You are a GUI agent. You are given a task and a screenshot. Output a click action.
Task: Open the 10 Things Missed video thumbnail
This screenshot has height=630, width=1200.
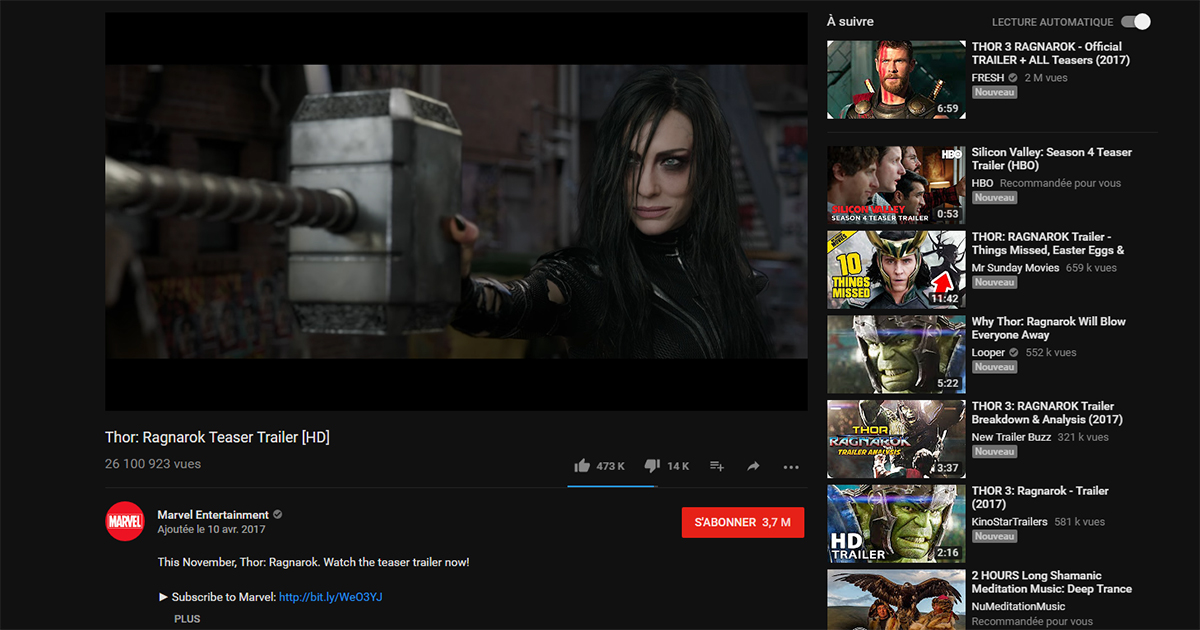tap(896, 270)
